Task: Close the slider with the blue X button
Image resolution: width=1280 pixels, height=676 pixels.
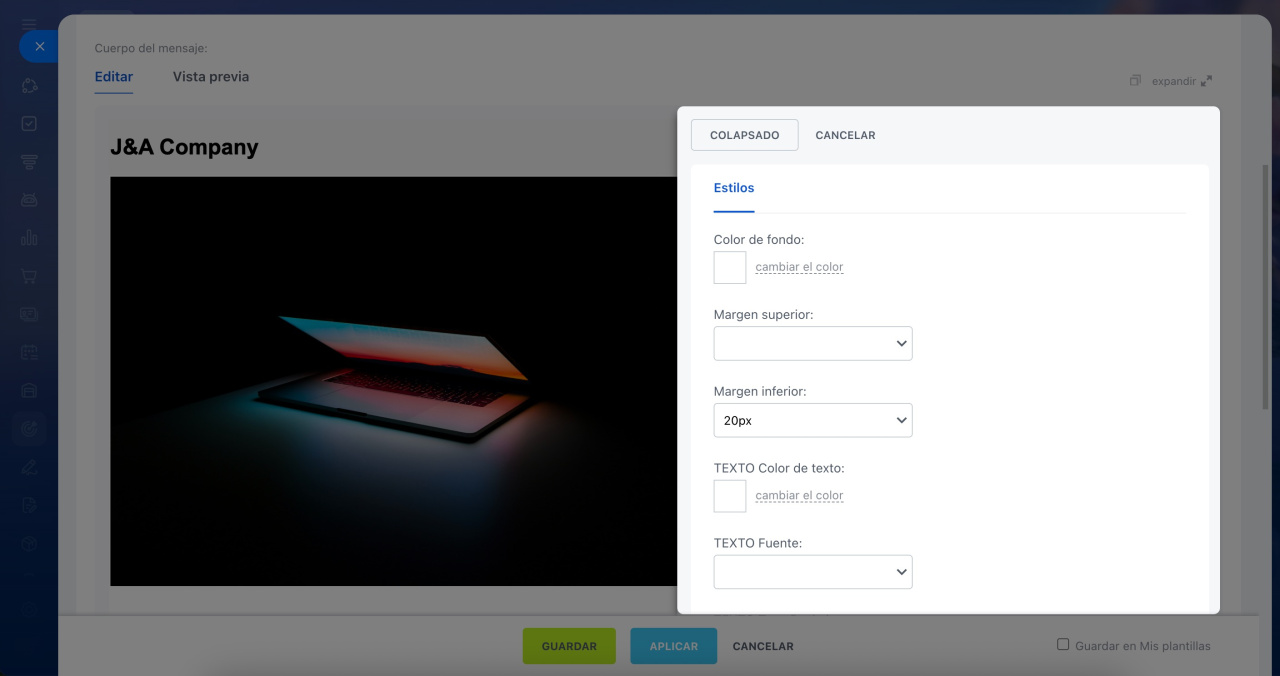Action: pyautogui.click(x=39, y=46)
